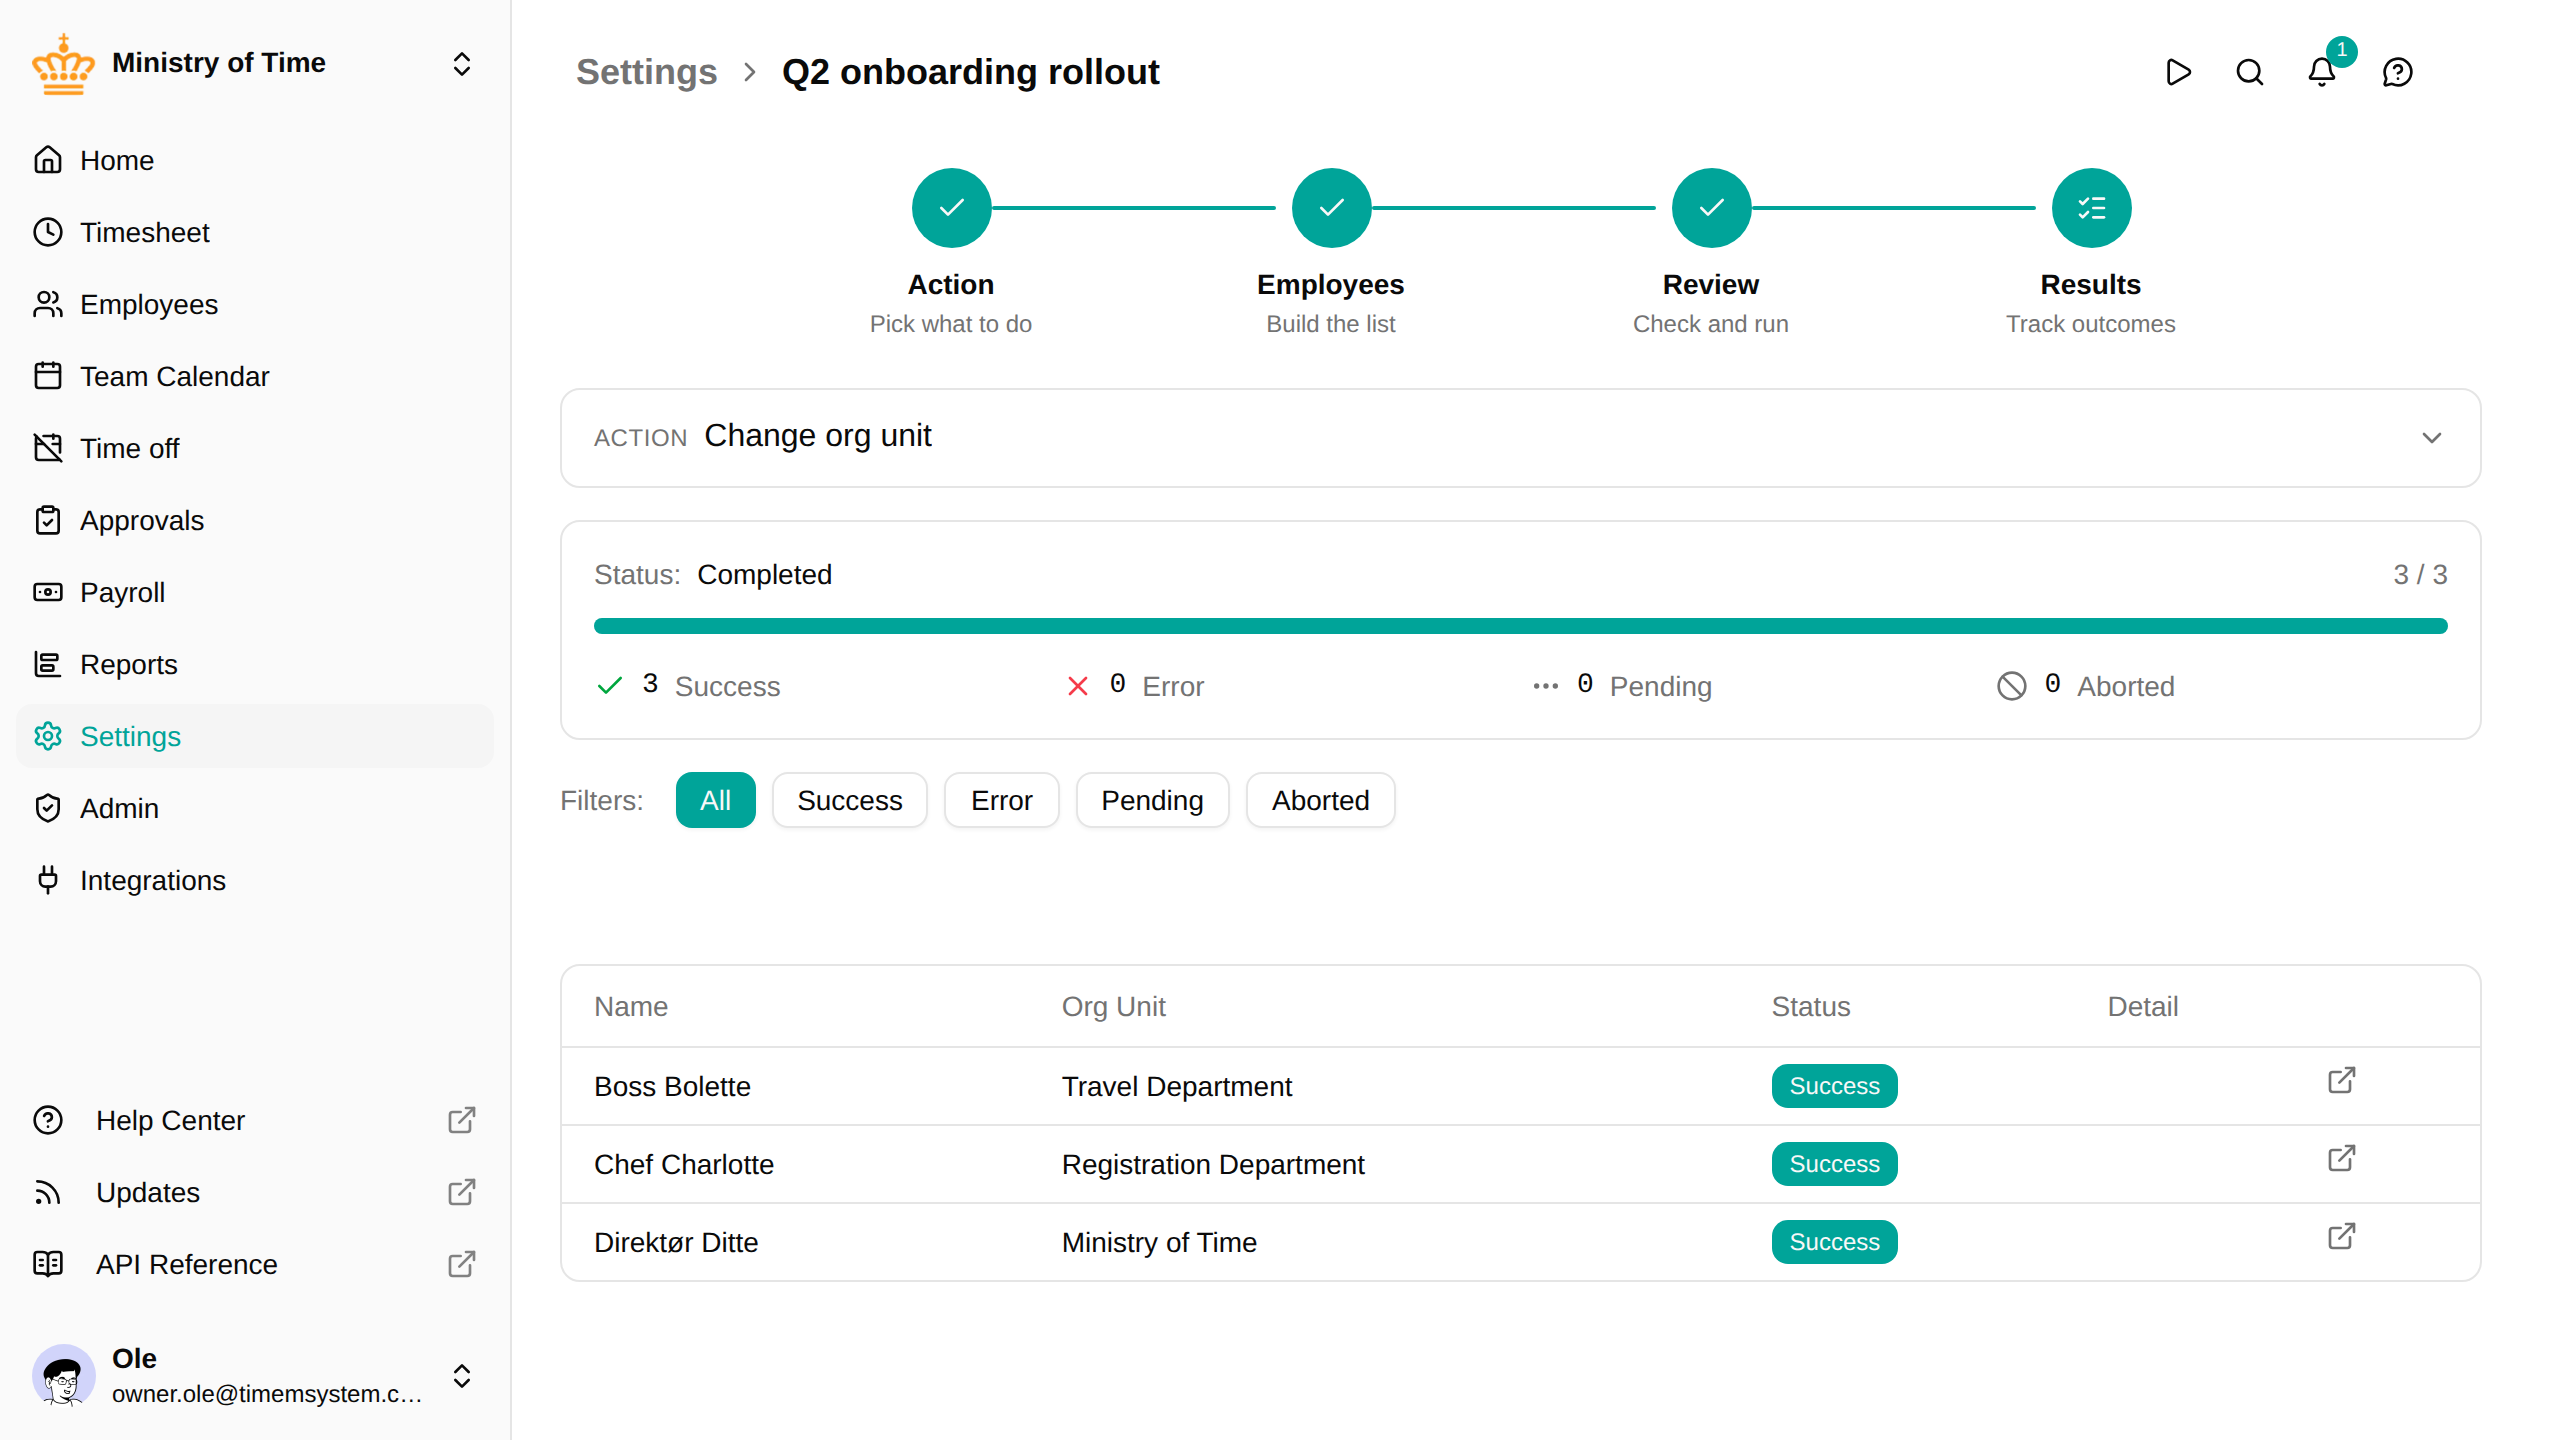The width and height of the screenshot is (2560, 1440).
Task: Click the Org Unit column header
Action: pos(1113,1006)
